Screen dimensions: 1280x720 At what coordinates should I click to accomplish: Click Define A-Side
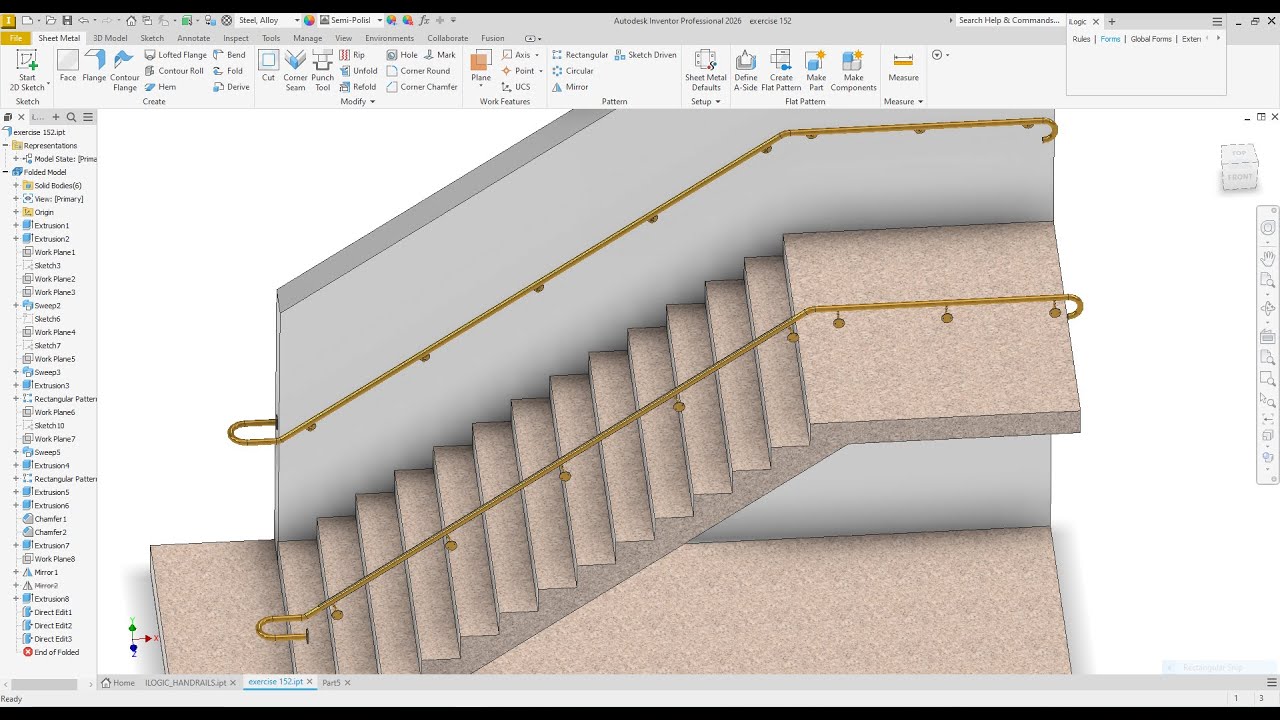[x=746, y=70]
